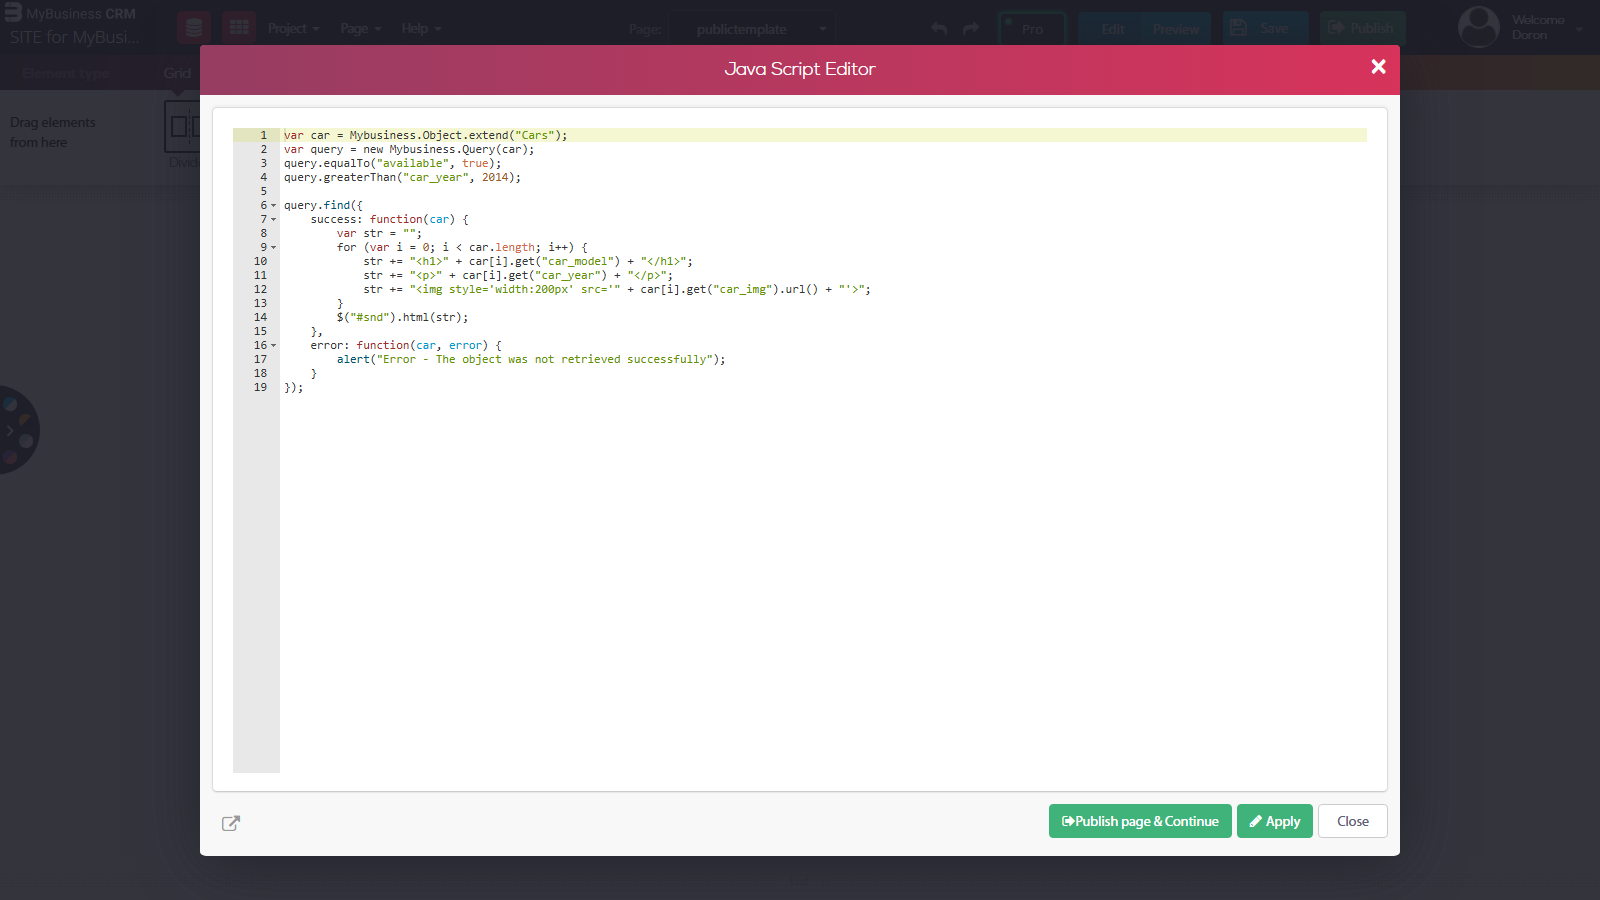The height and width of the screenshot is (900, 1600).
Task: Click the query.equalTo "available" line
Action: point(392,163)
